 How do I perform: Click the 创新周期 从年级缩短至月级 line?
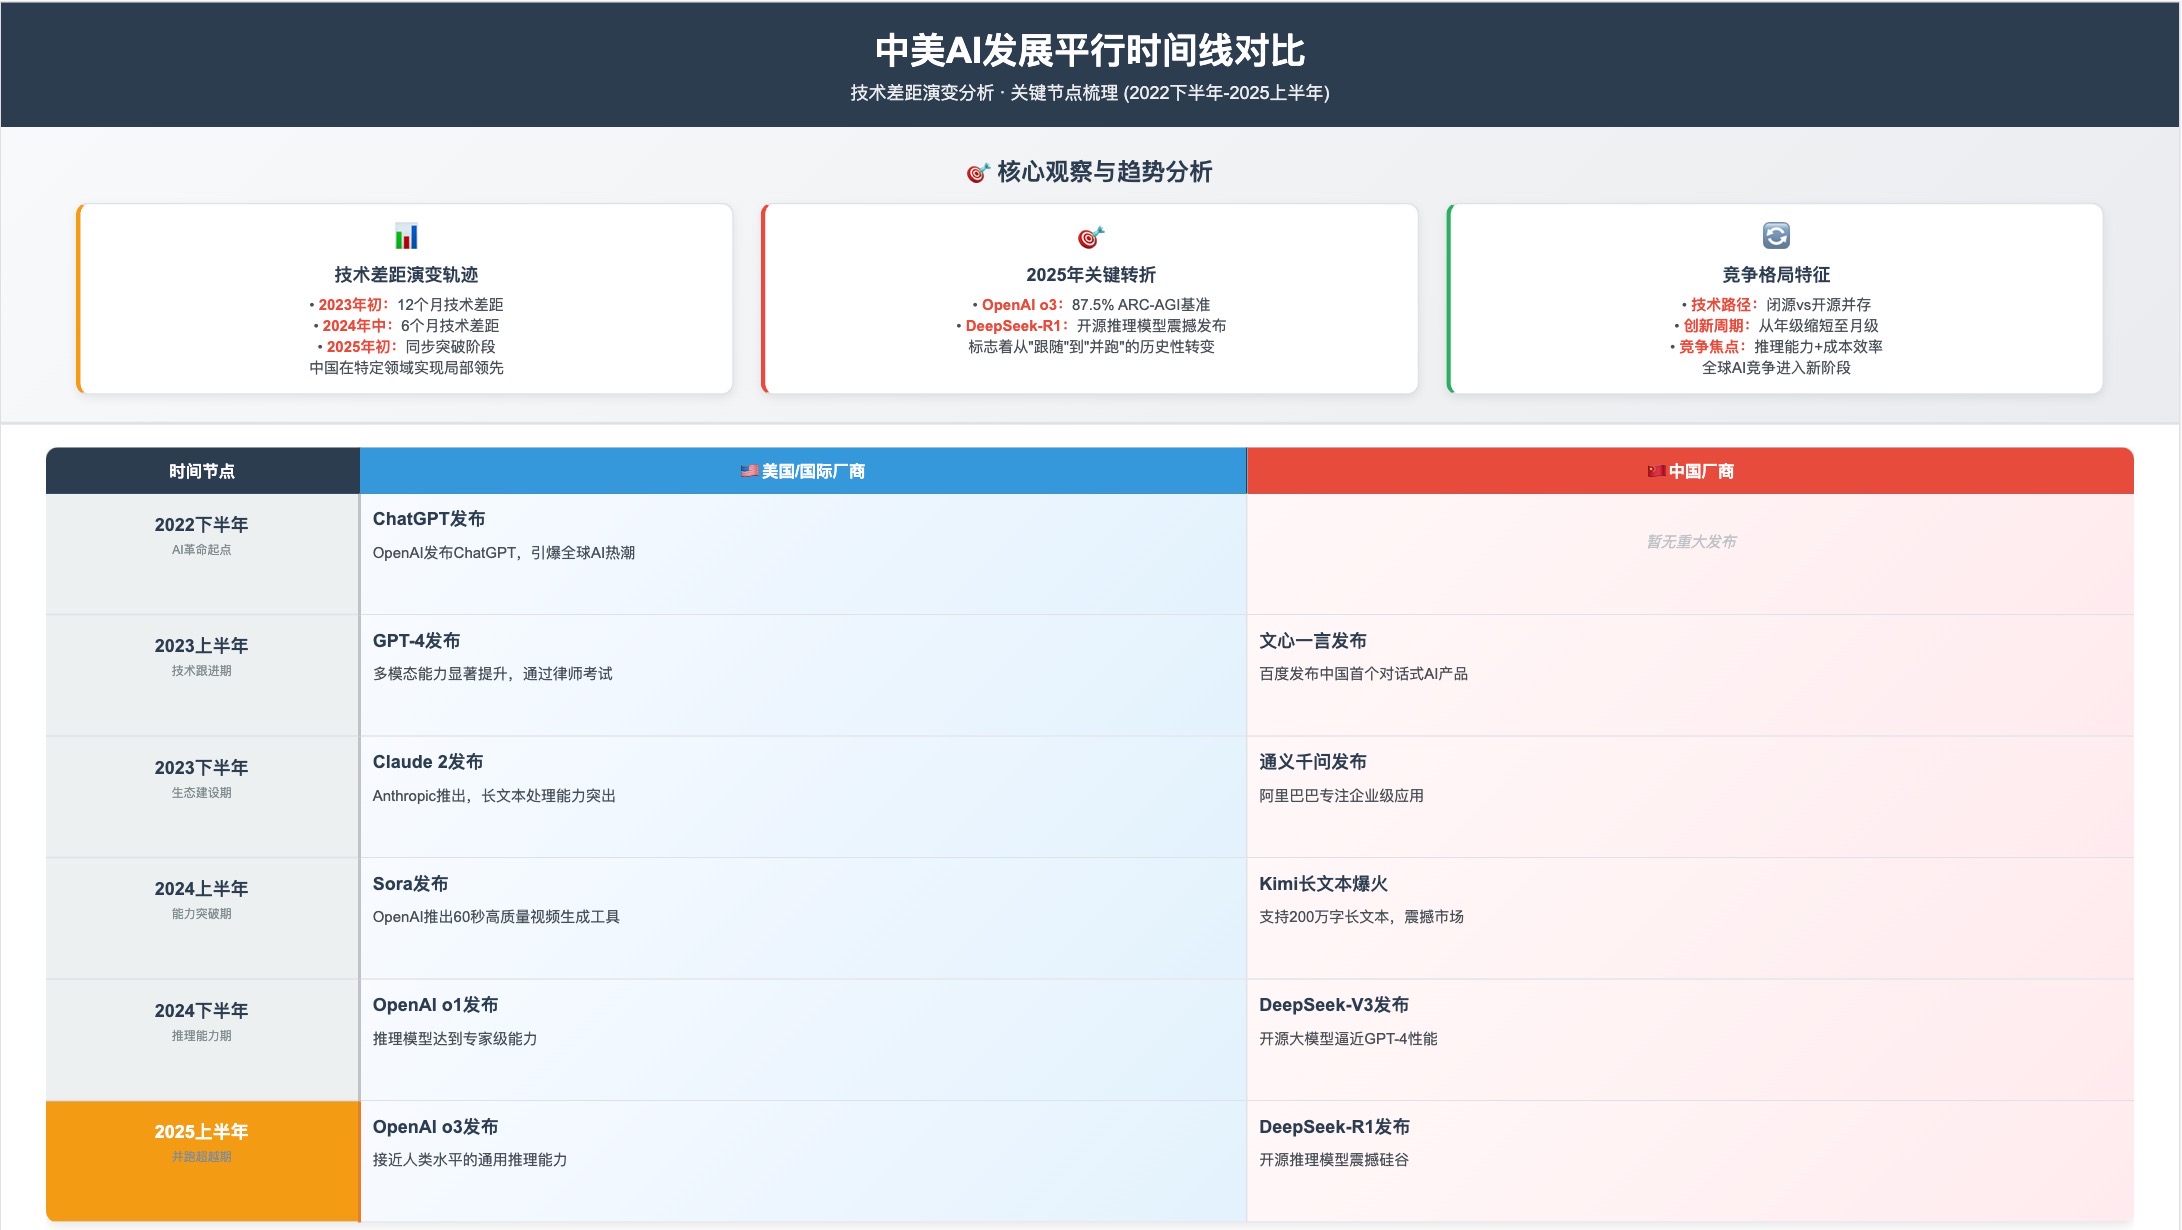[x=1776, y=326]
